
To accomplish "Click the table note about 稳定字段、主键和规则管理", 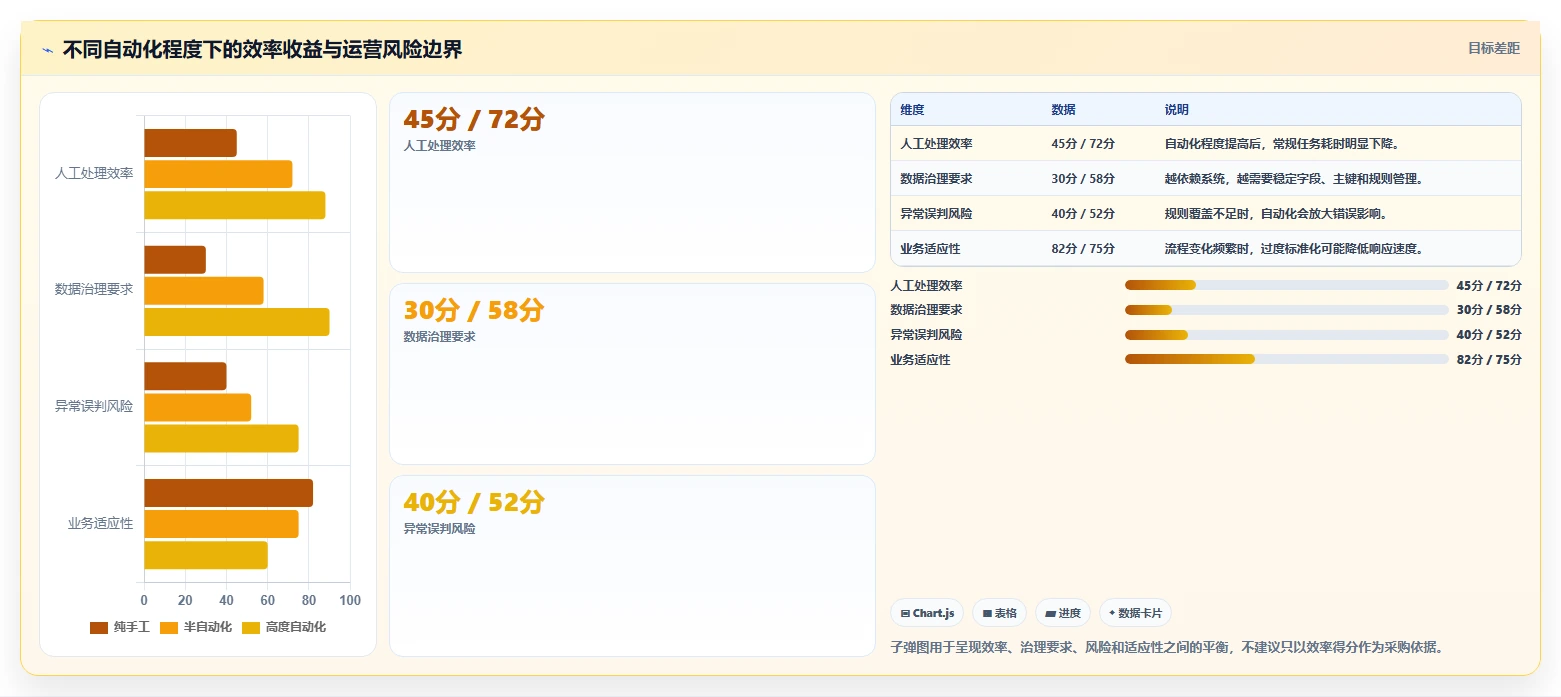I will pyautogui.click(x=1294, y=179).
